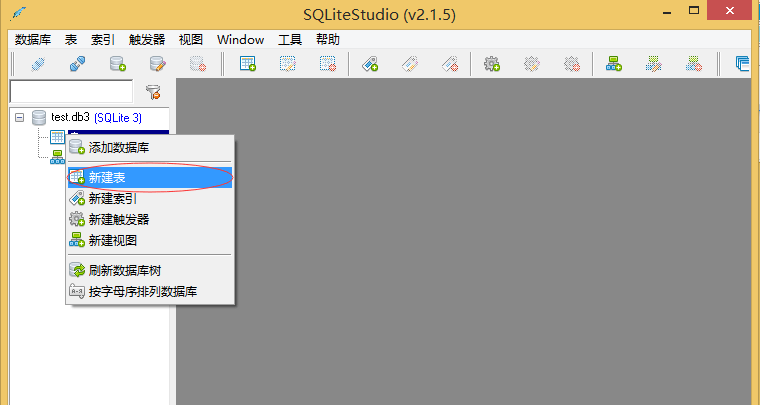This screenshot has width=760, height=405.
Task: Open the 工具 menu
Action: click(x=290, y=40)
